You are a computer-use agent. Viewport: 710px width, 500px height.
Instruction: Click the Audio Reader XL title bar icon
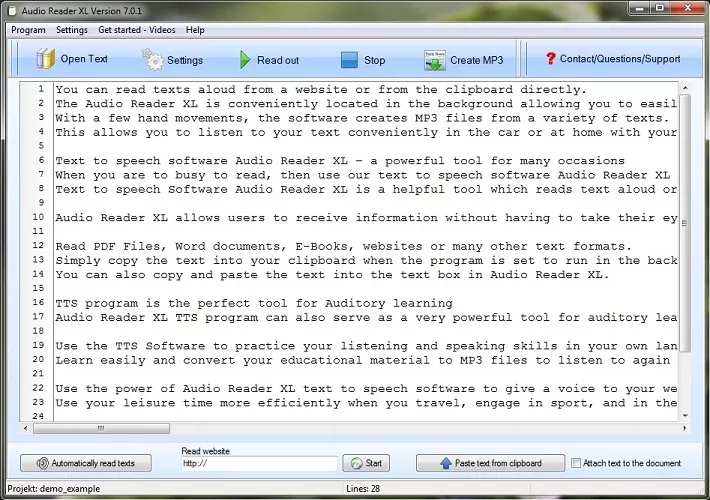12,10
